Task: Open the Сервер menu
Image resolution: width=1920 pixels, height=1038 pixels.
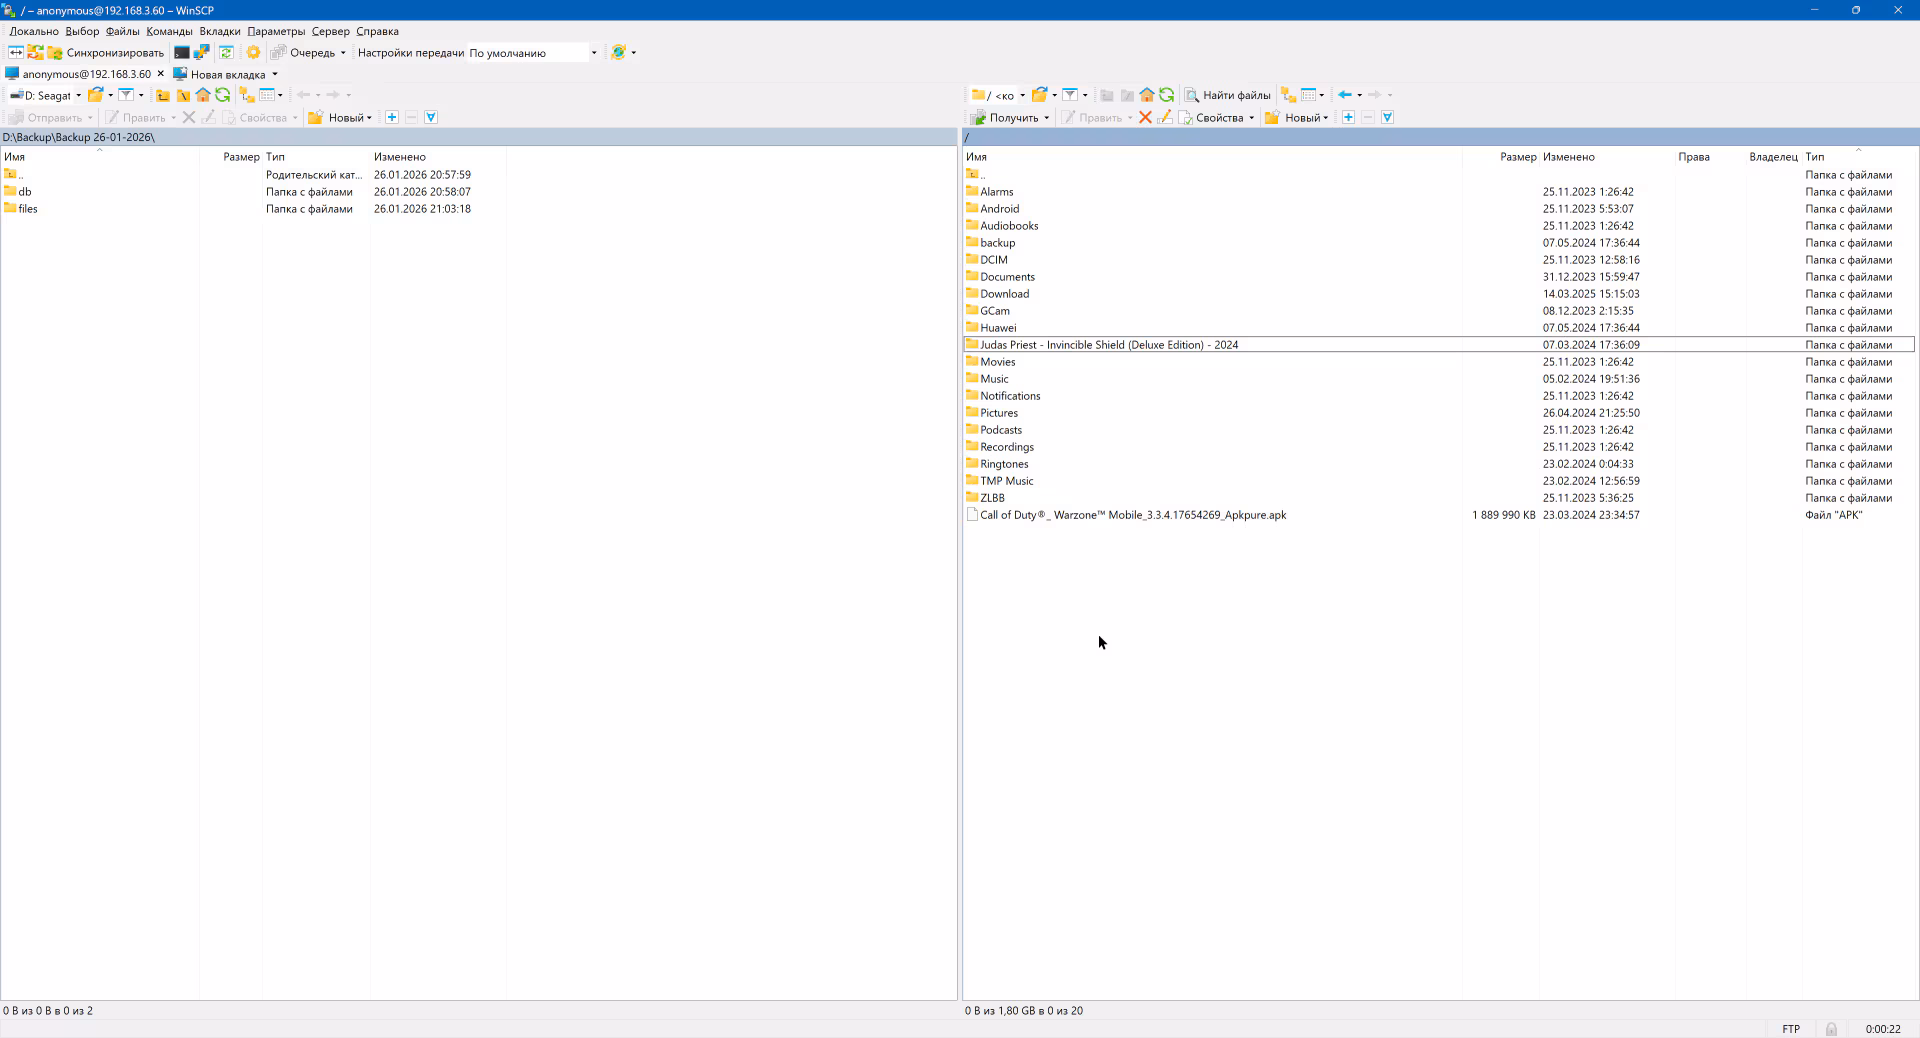Action: tap(331, 31)
